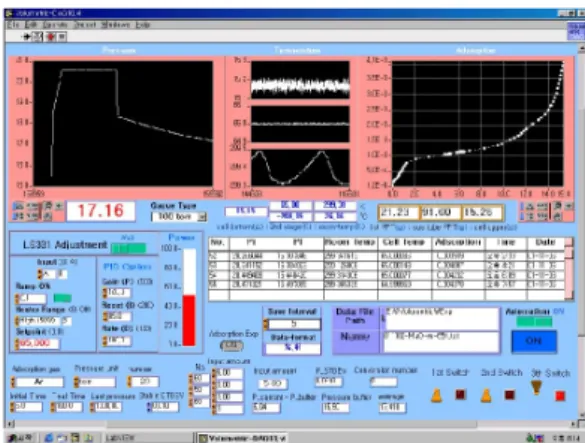Screen dimensions: 585x443
Task: Click the Power level red bar indicator
Action: (189, 320)
